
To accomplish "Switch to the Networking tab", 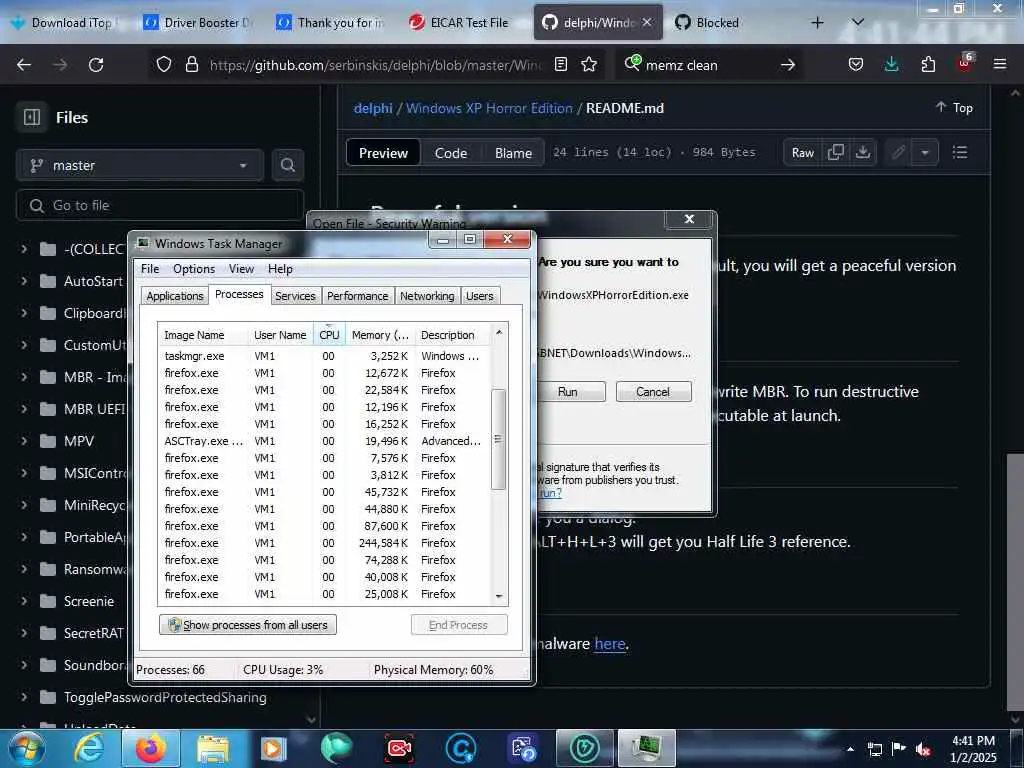I will click(x=427, y=296).
